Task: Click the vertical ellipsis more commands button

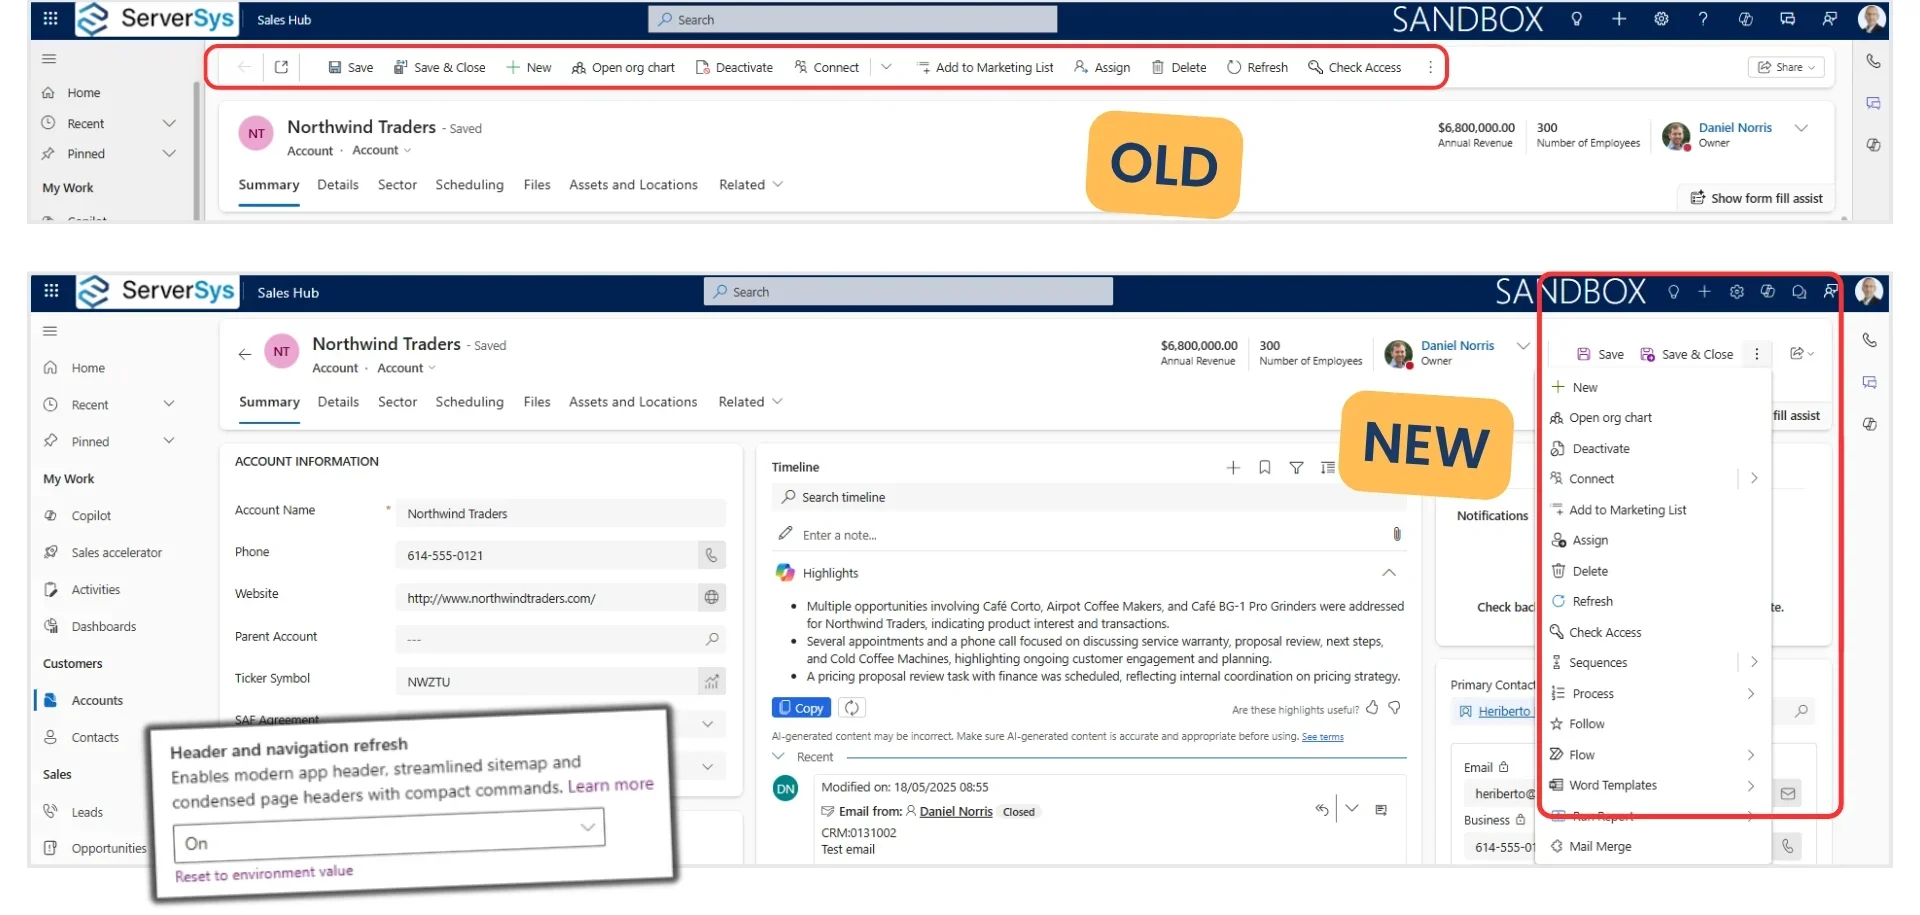Action: click(1757, 354)
